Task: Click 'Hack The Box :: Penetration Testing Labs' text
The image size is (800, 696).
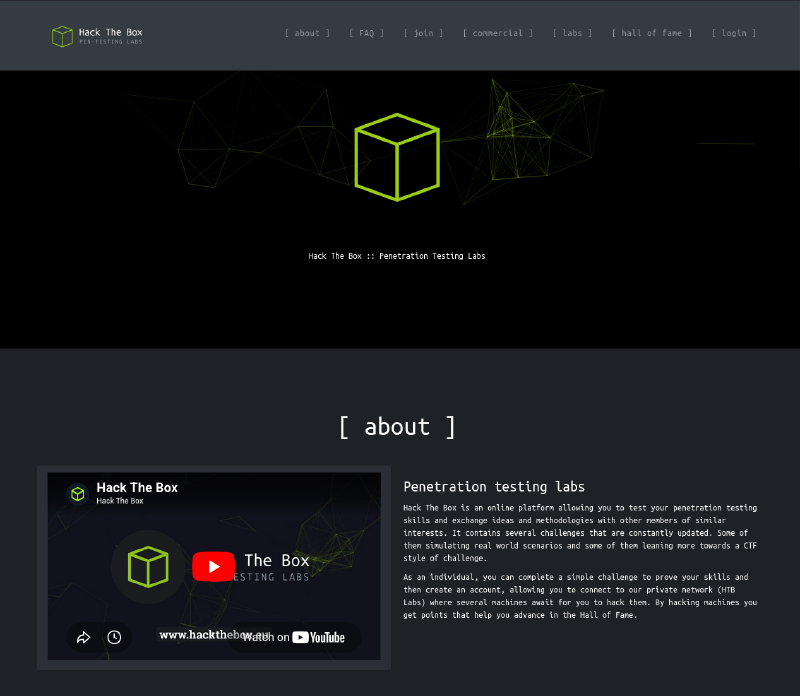Action: pyautogui.click(x=396, y=256)
